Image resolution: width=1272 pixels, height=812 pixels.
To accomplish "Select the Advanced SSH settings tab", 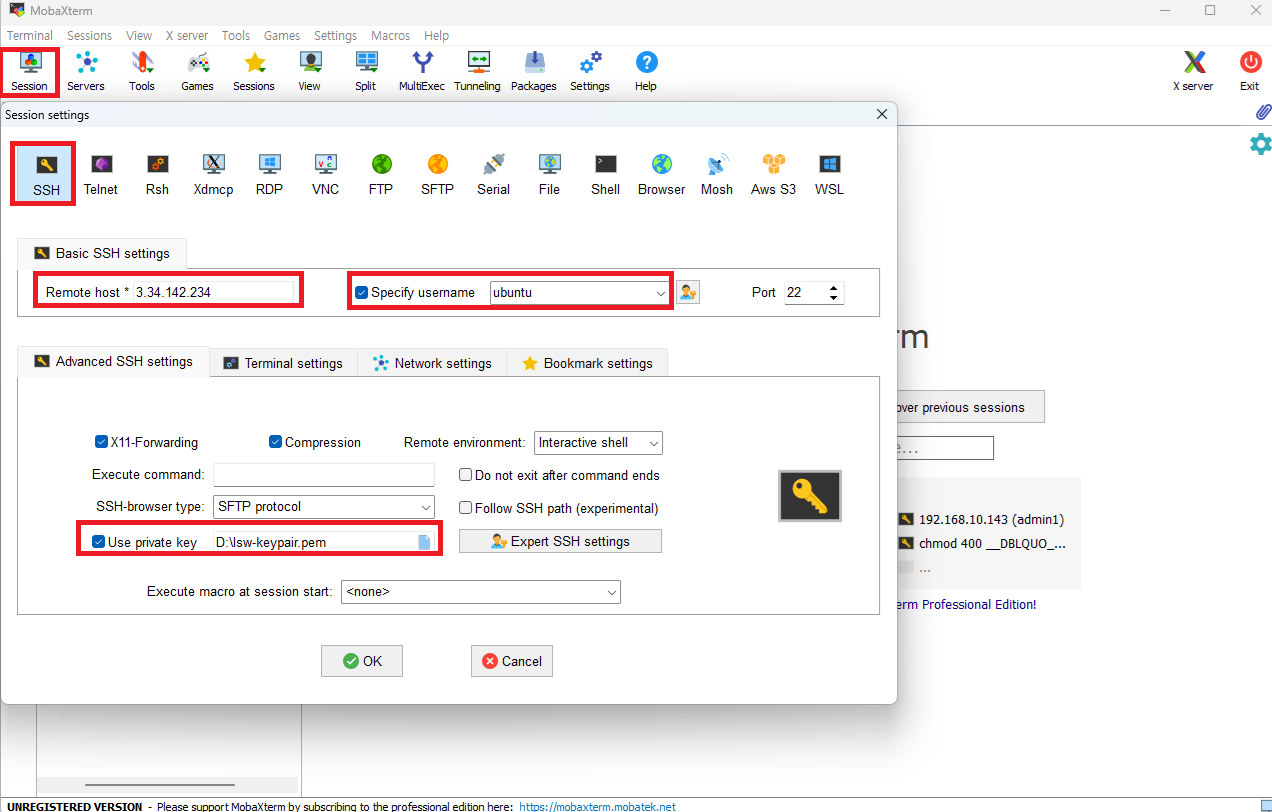I will tap(113, 361).
